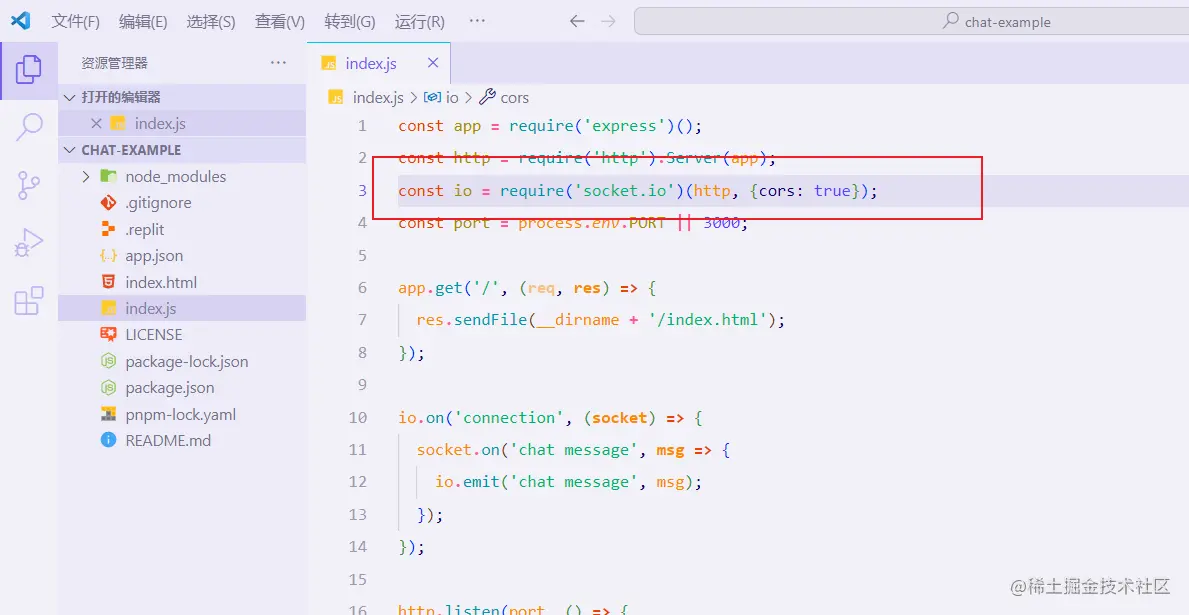The height and width of the screenshot is (615, 1189).
Task: Close index.js in open editors list
Action: click(x=96, y=124)
